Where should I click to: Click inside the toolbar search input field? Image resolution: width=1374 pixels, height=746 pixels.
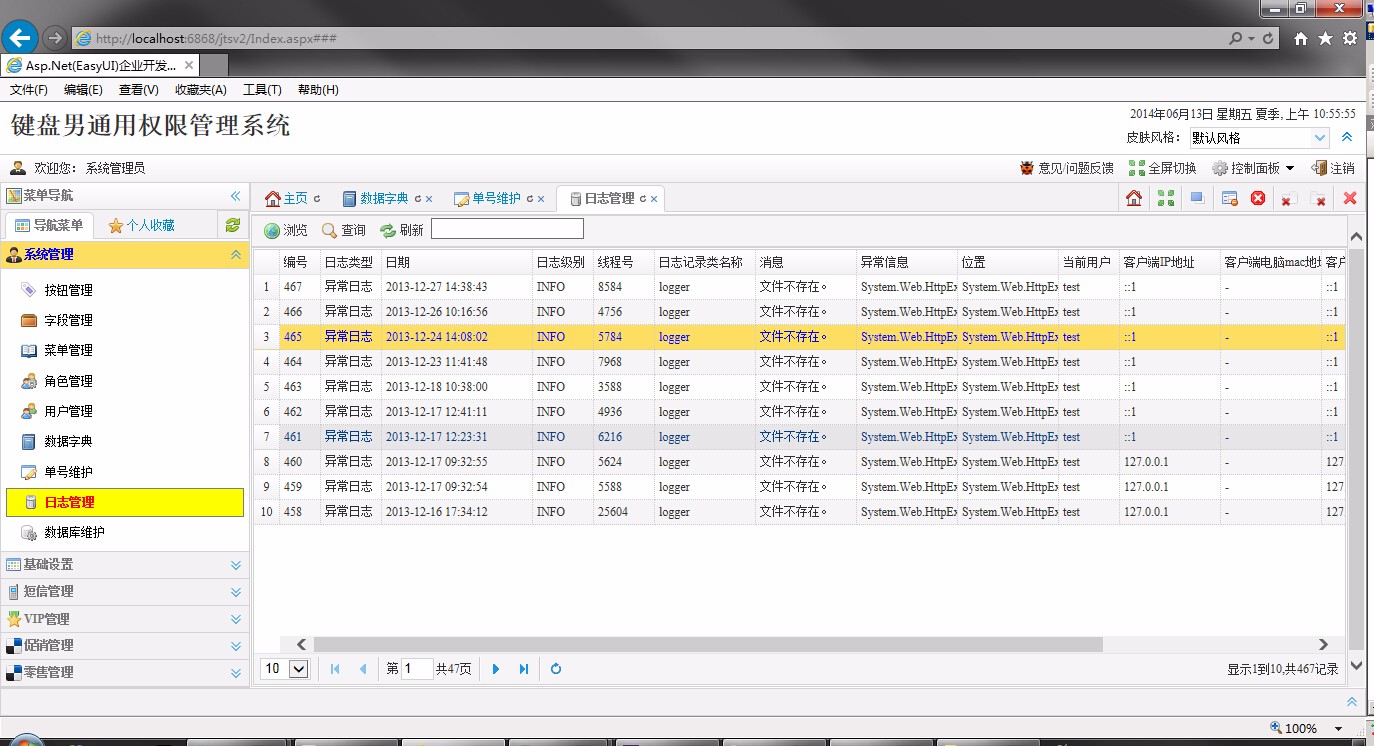tap(507, 228)
